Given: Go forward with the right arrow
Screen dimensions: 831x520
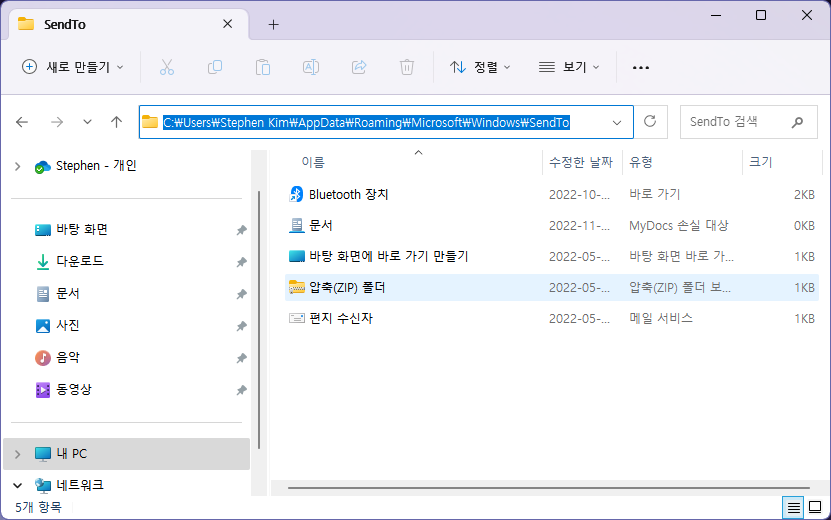Looking at the screenshot, I should tap(57, 122).
